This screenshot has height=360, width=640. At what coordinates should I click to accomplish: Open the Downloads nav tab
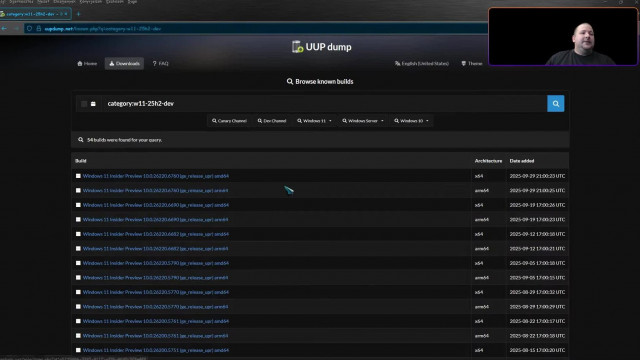click(x=124, y=64)
